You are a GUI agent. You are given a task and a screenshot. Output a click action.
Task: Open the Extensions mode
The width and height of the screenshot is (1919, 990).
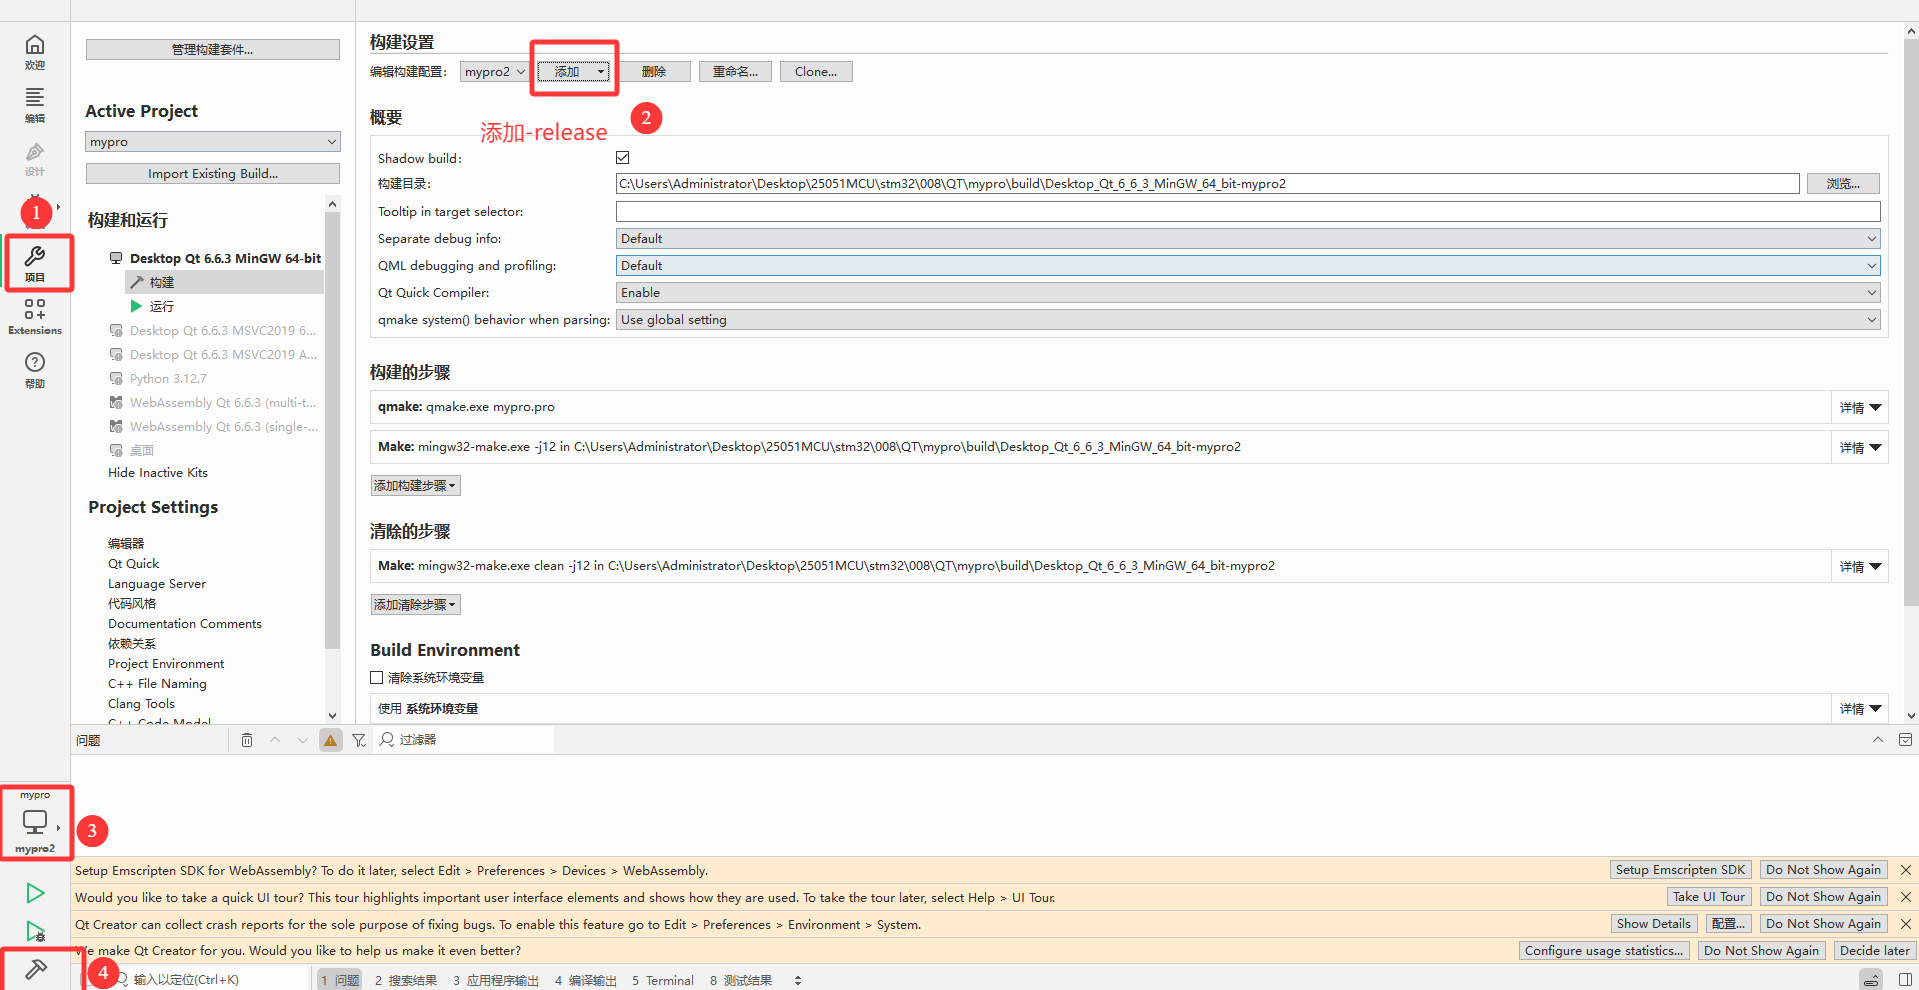[35, 316]
